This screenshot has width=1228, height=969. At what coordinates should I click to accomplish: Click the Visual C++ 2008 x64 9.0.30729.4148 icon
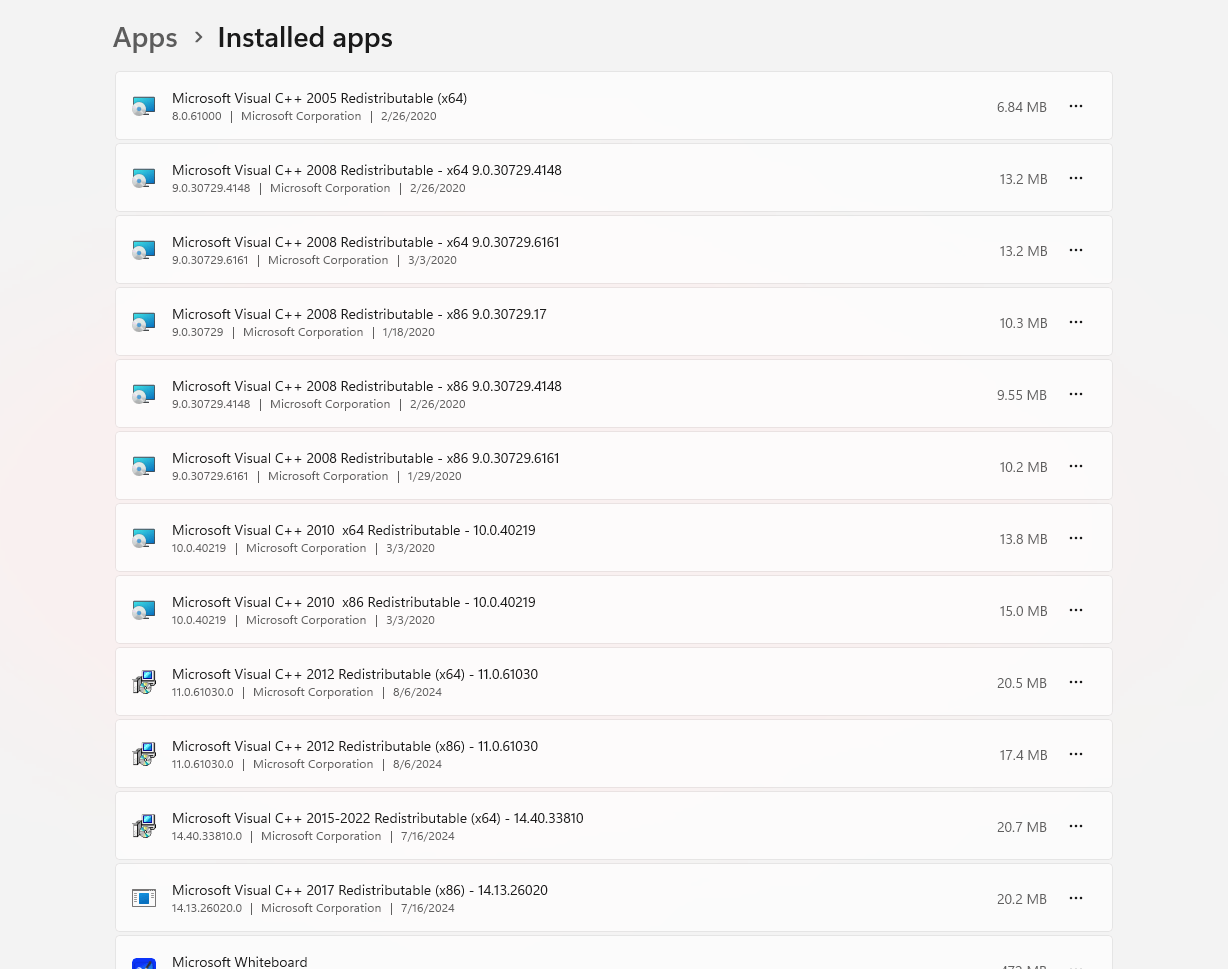coord(144,178)
